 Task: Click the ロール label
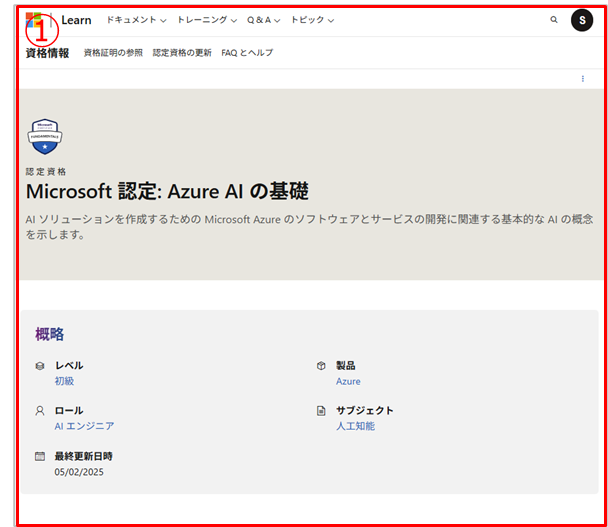coord(69,410)
